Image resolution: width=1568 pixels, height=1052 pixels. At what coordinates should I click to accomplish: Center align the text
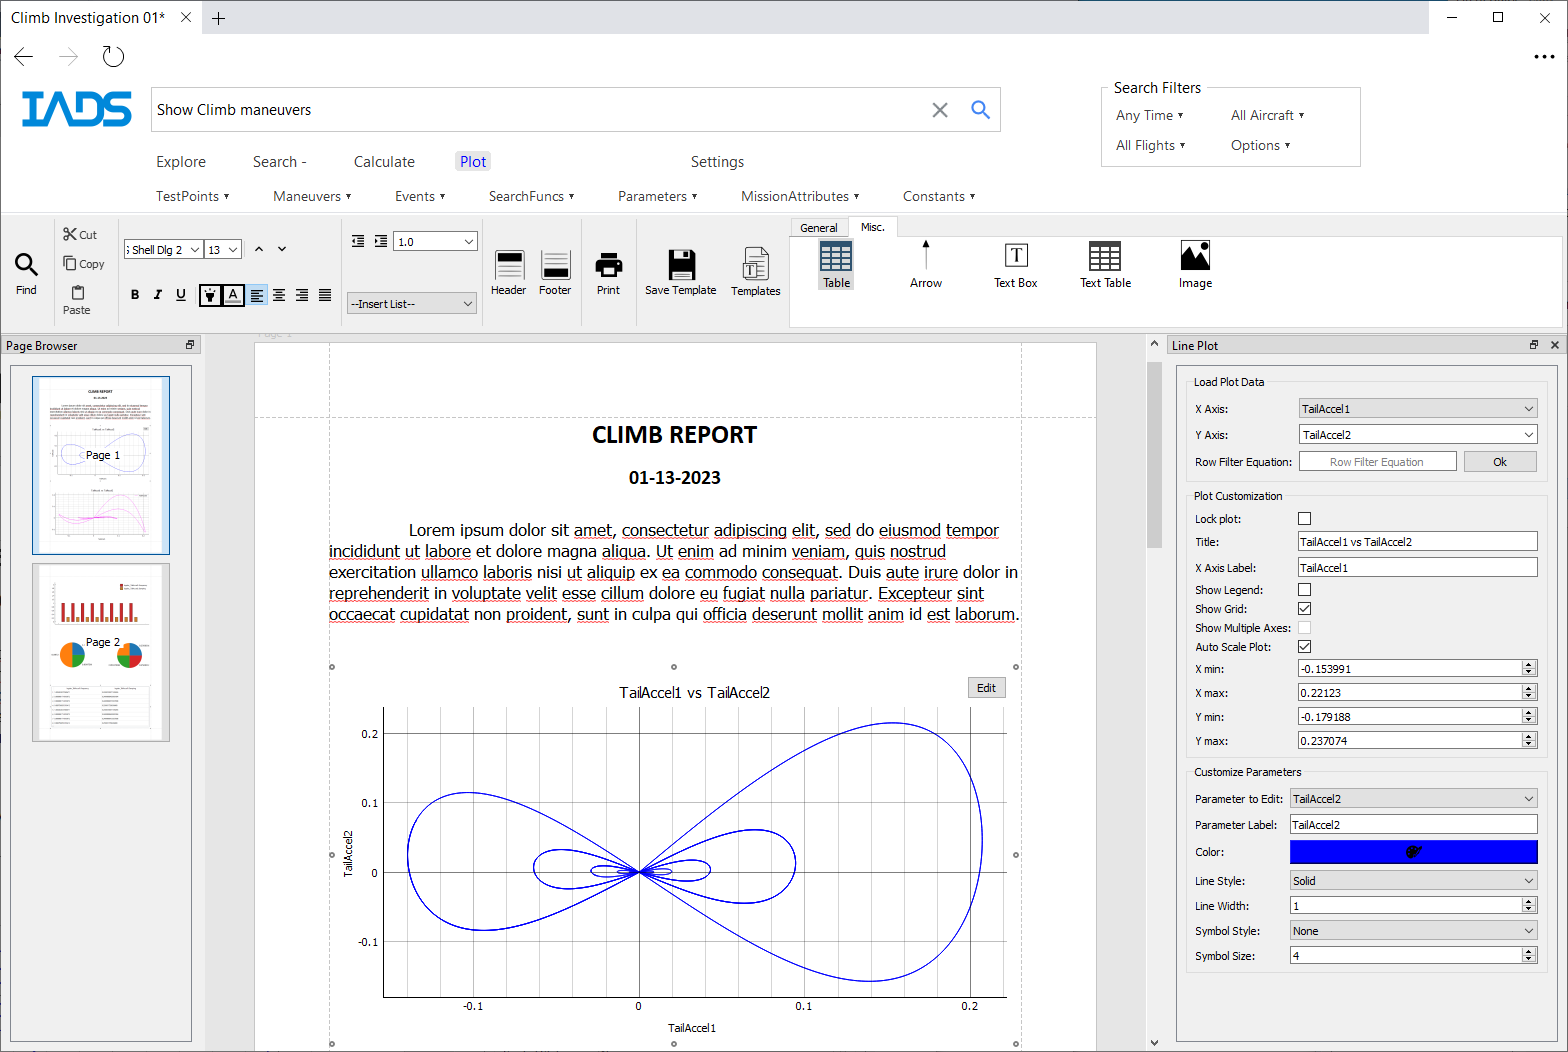(x=279, y=295)
